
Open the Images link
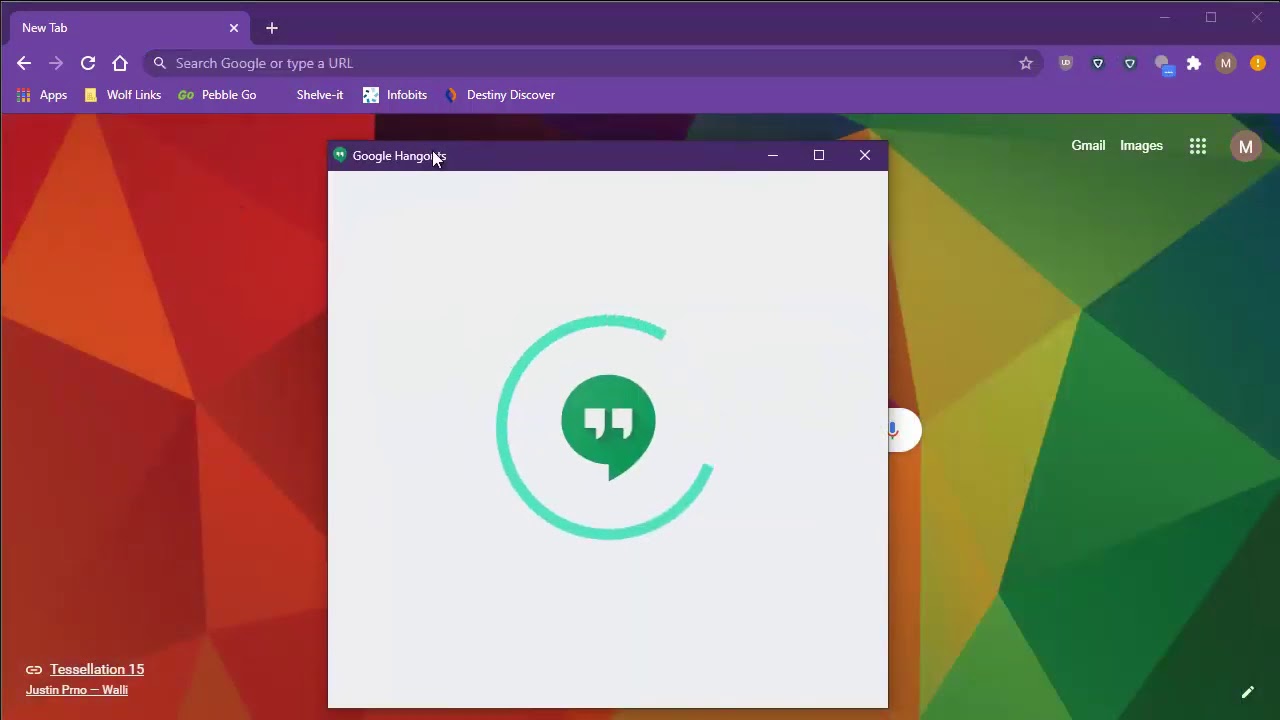click(x=1141, y=146)
